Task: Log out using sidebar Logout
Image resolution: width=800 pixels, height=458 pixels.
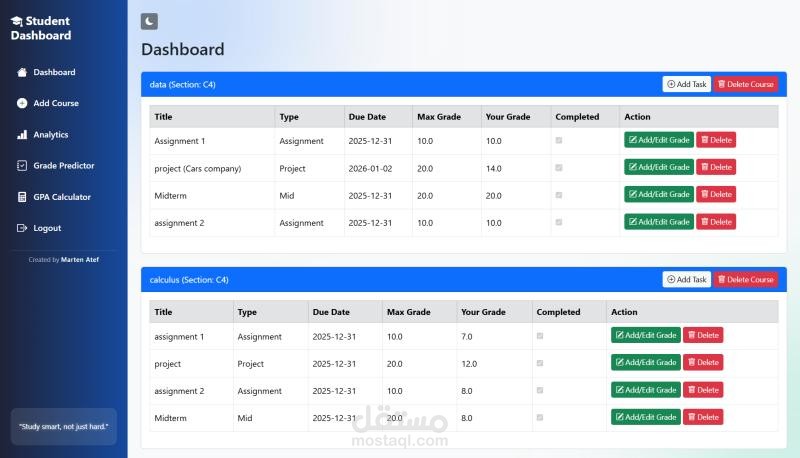Action: 47,228
